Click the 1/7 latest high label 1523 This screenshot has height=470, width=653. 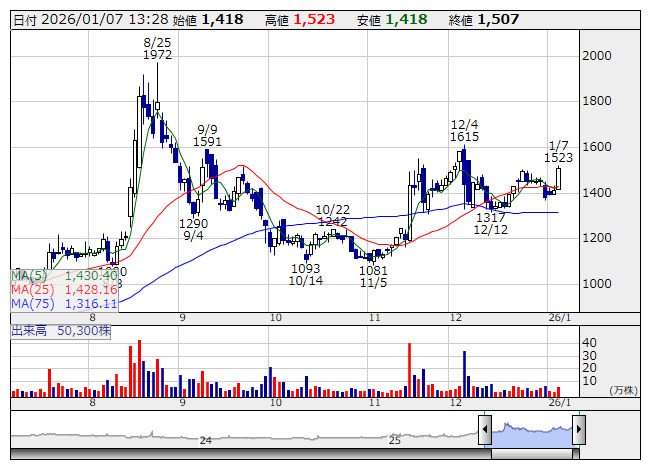click(558, 158)
